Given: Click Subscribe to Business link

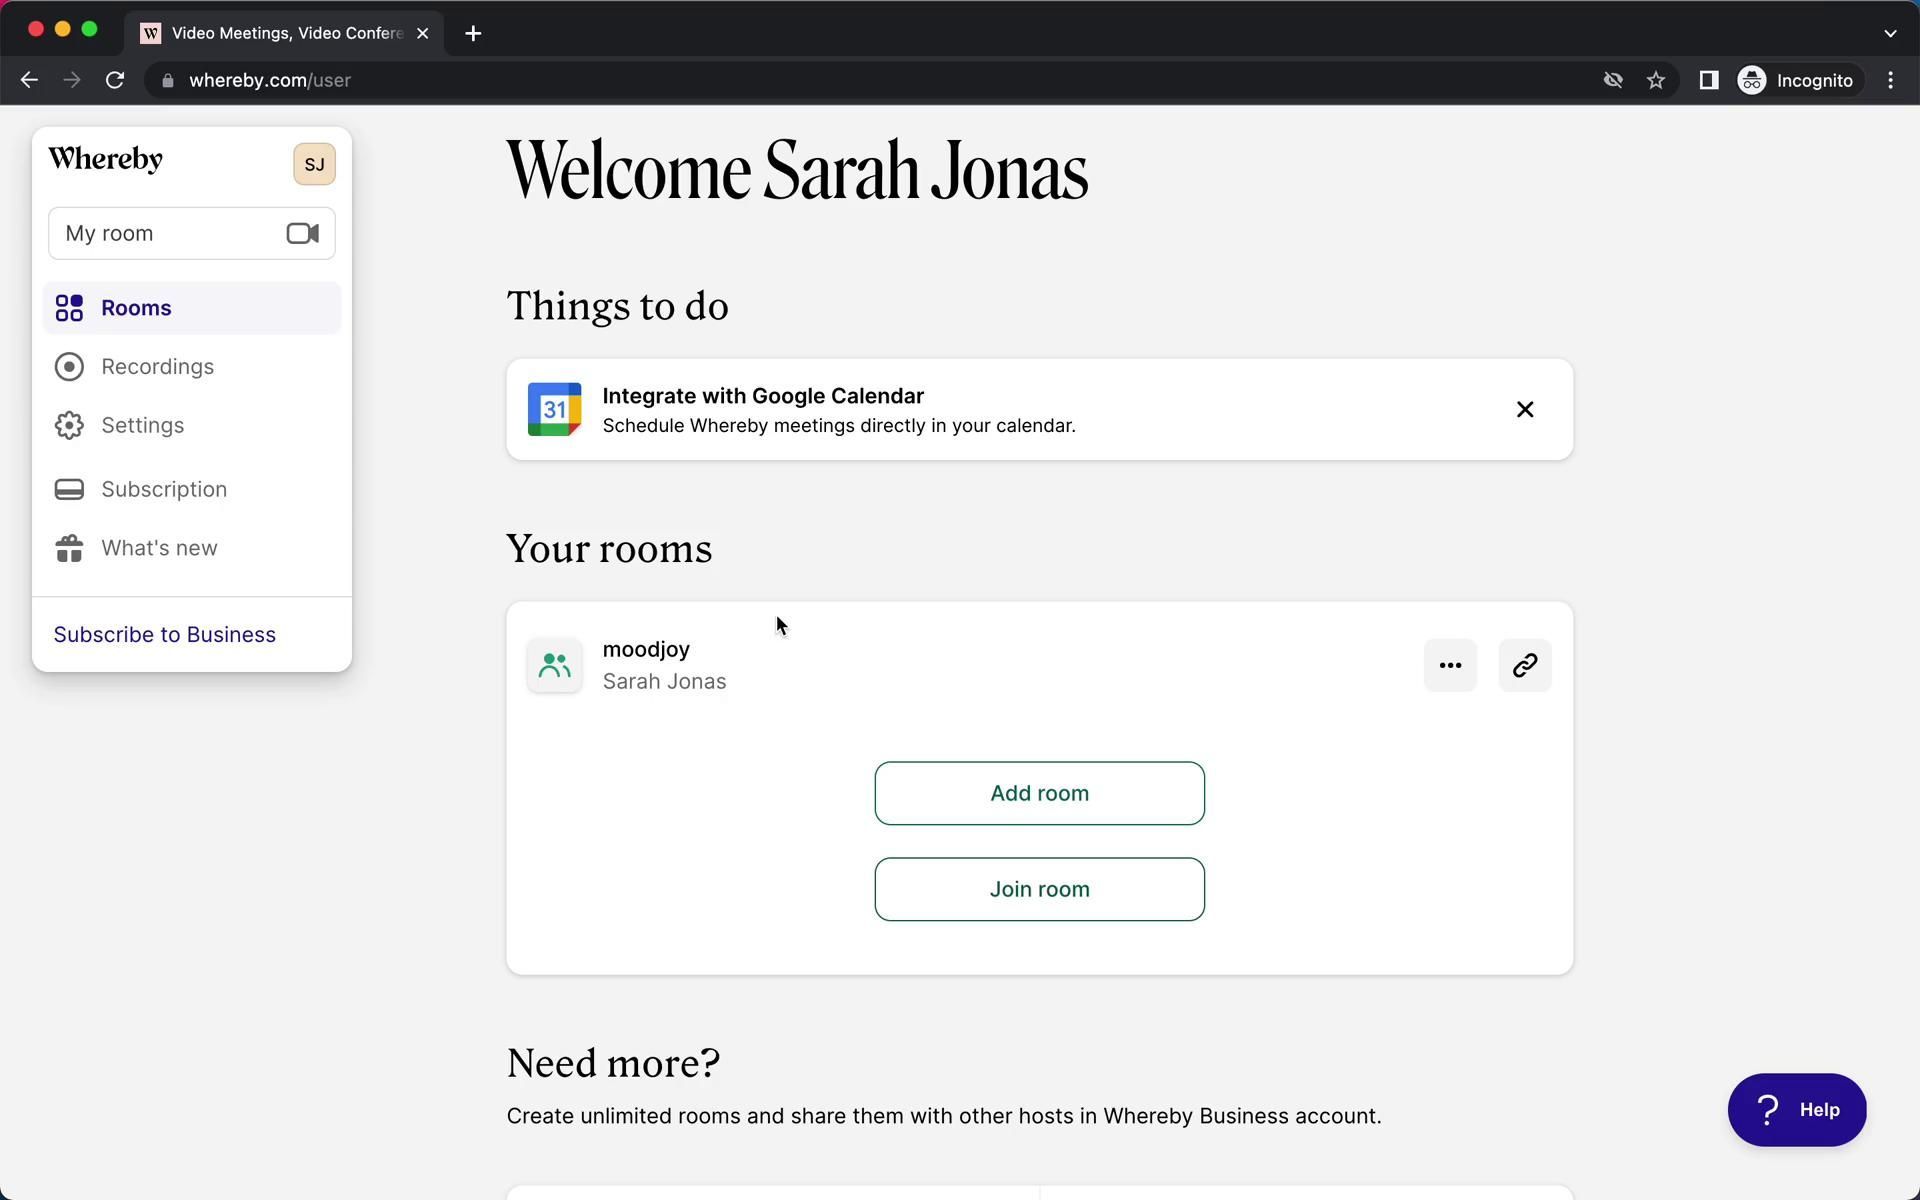Looking at the screenshot, I should coord(165,635).
